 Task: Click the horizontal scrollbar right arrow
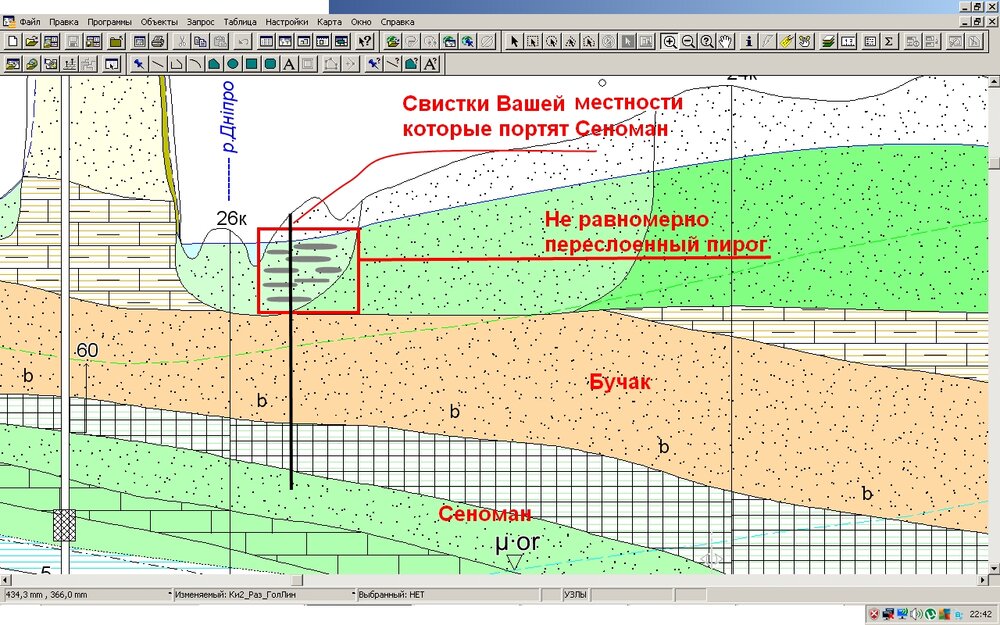click(982, 580)
